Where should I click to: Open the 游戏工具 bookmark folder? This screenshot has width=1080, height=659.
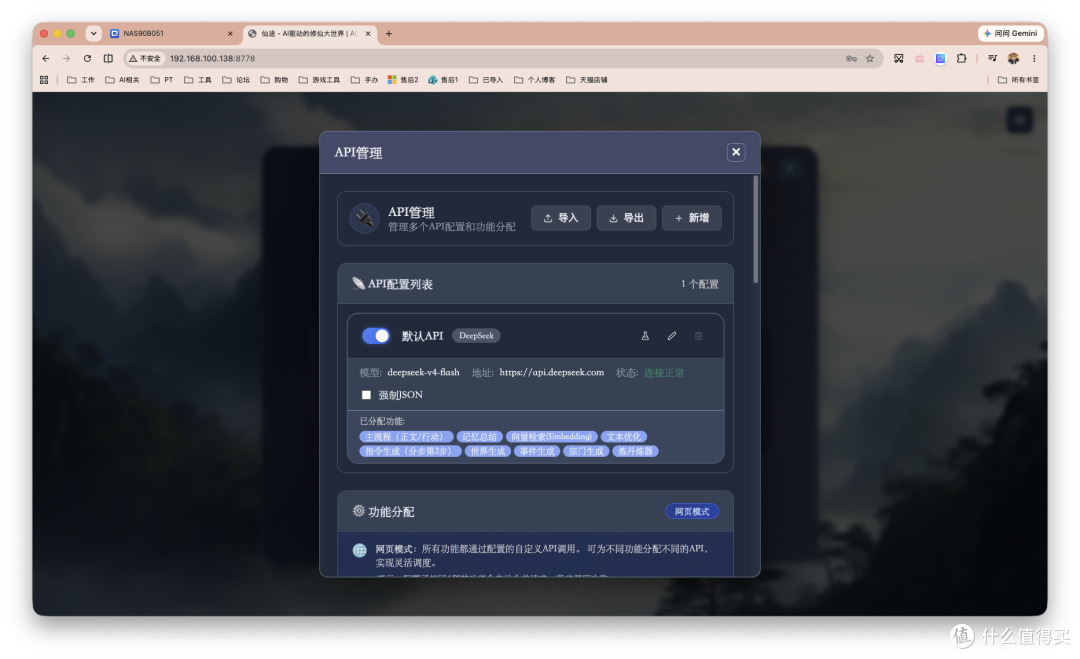point(319,80)
